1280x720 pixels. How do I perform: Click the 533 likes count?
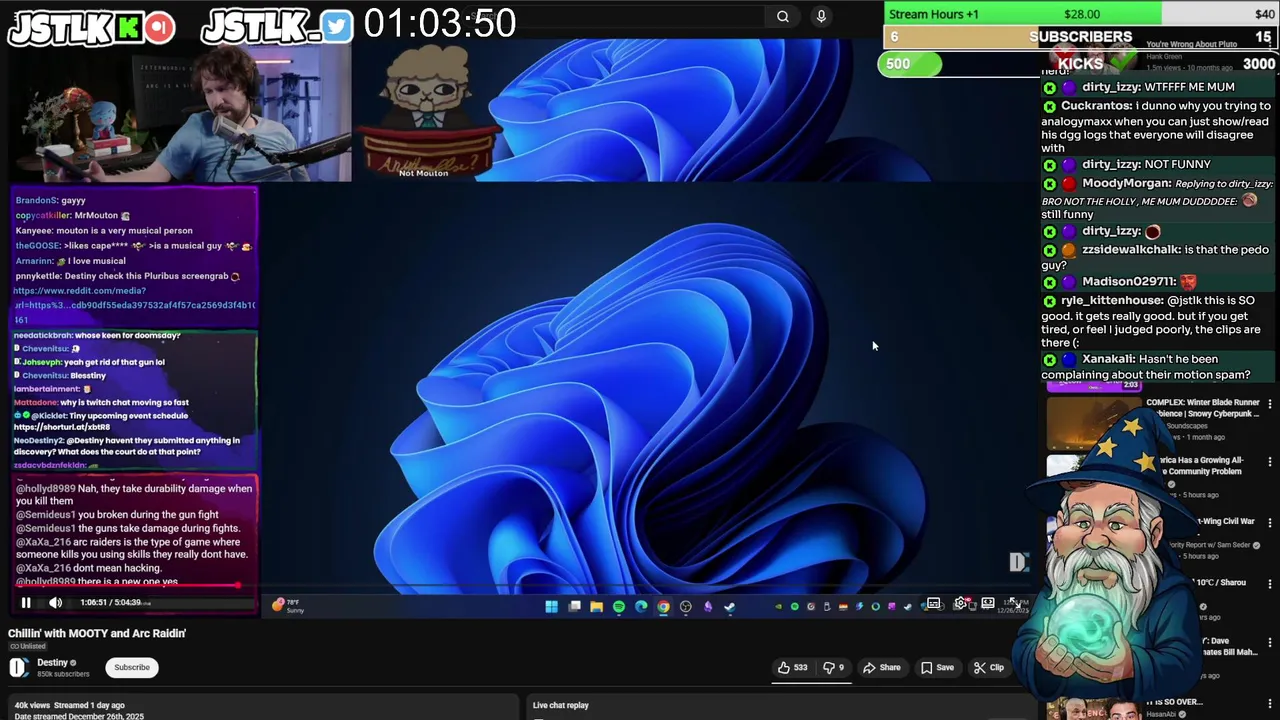coord(800,667)
